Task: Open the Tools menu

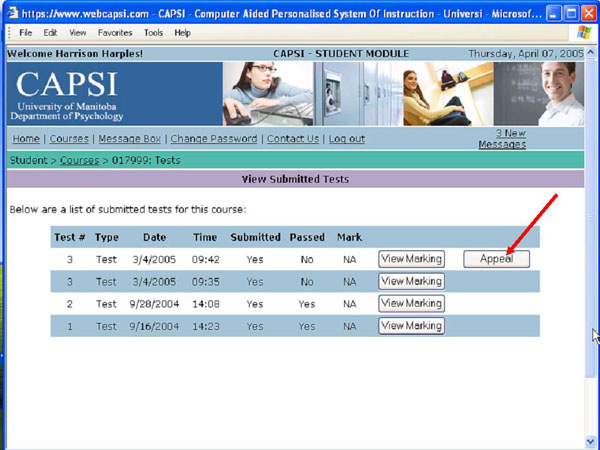Action: [x=153, y=33]
